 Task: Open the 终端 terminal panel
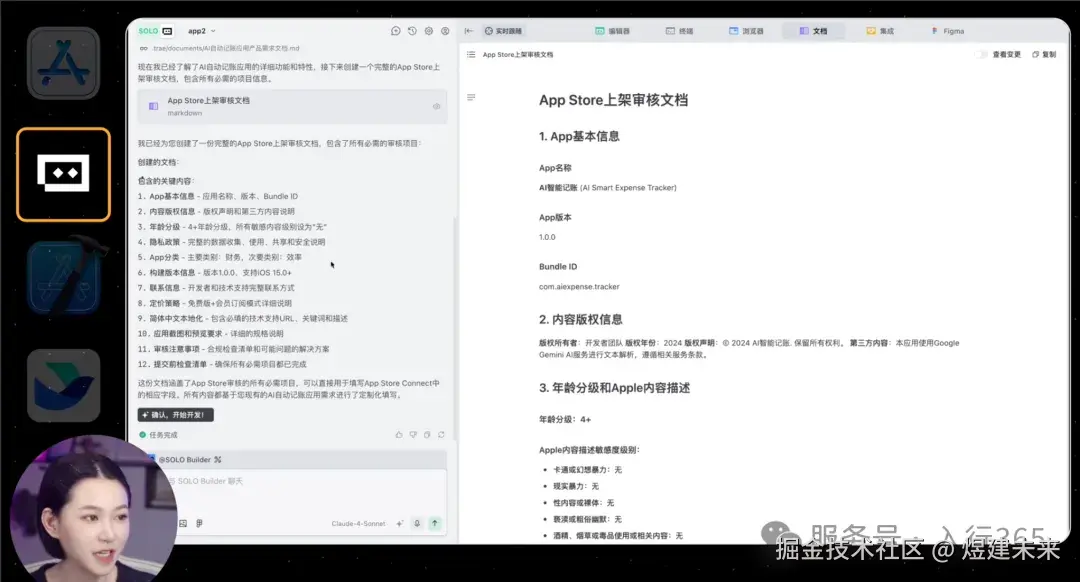tap(679, 30)
